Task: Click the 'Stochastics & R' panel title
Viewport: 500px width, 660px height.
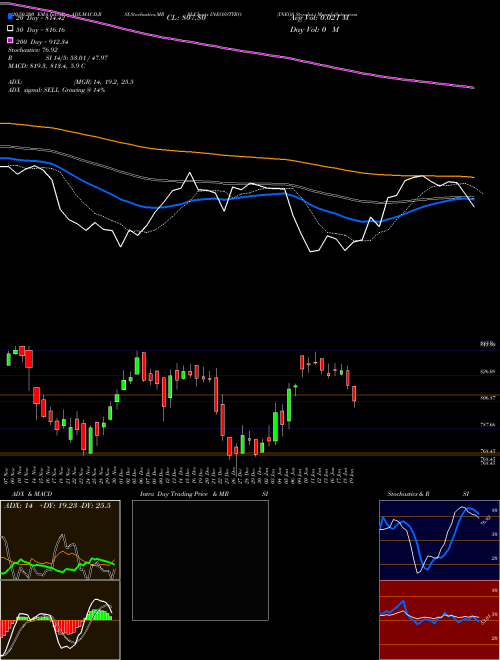Action: tap(409, 494)
